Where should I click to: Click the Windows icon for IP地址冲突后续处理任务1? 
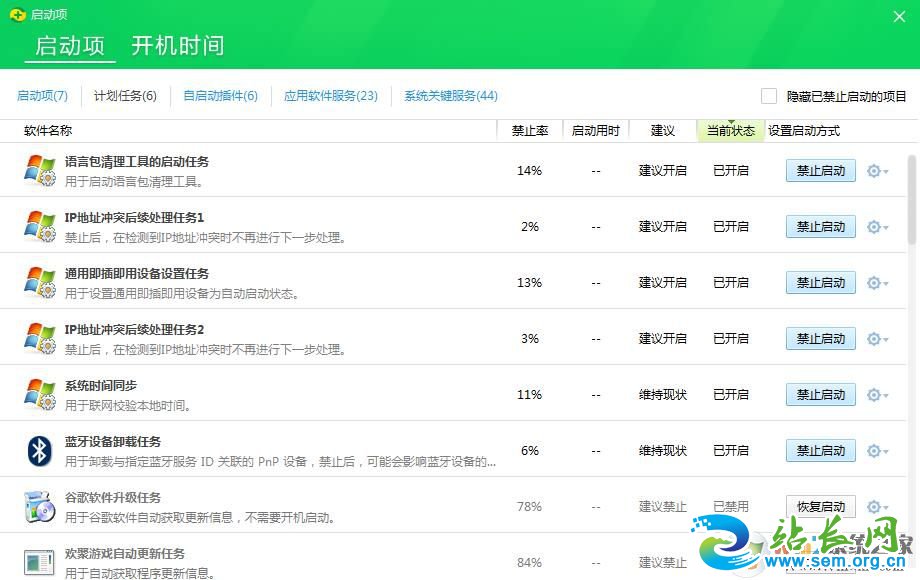(40, 227)
